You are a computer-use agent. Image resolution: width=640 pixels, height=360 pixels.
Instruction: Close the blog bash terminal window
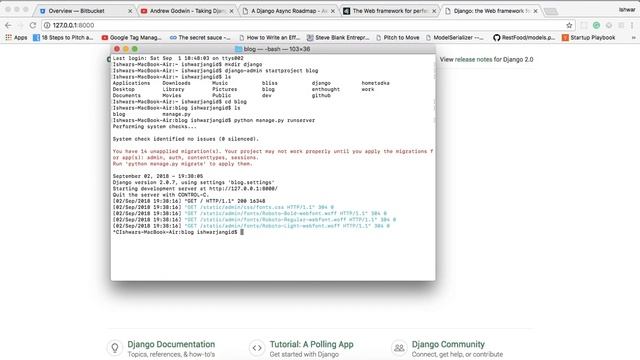[117, 49]
